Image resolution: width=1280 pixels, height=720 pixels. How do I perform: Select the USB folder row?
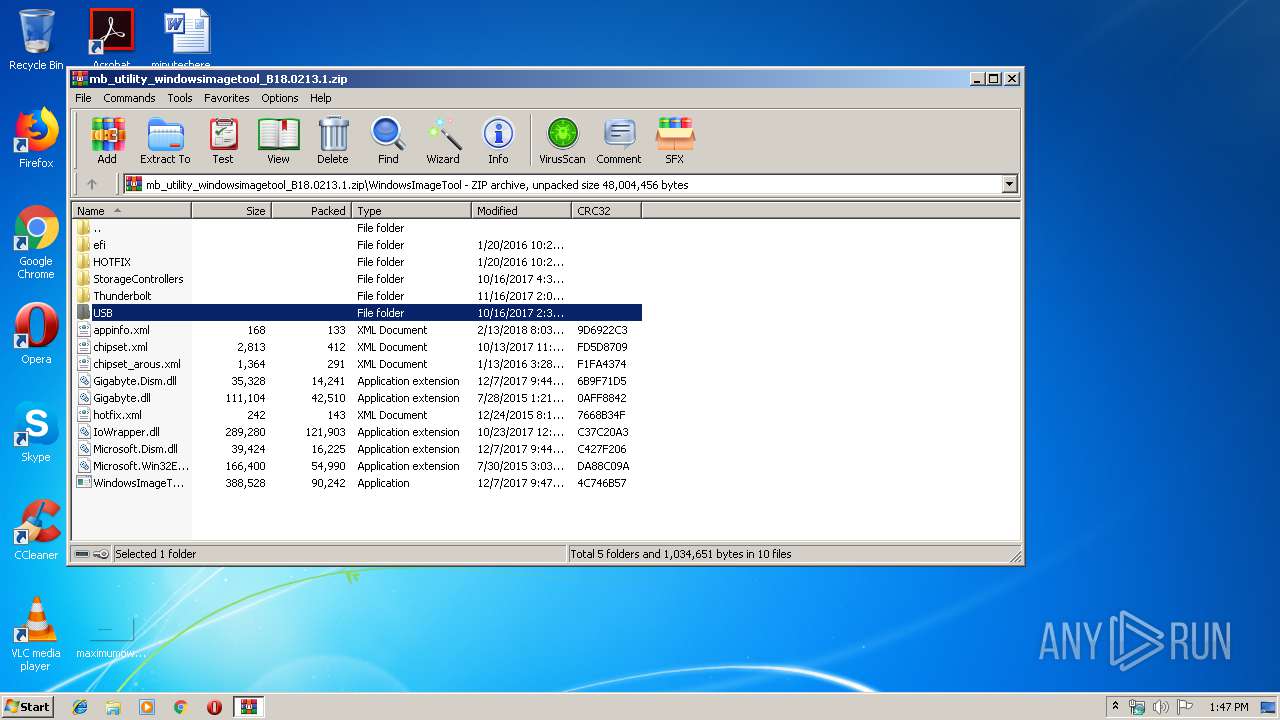[357, 313]
